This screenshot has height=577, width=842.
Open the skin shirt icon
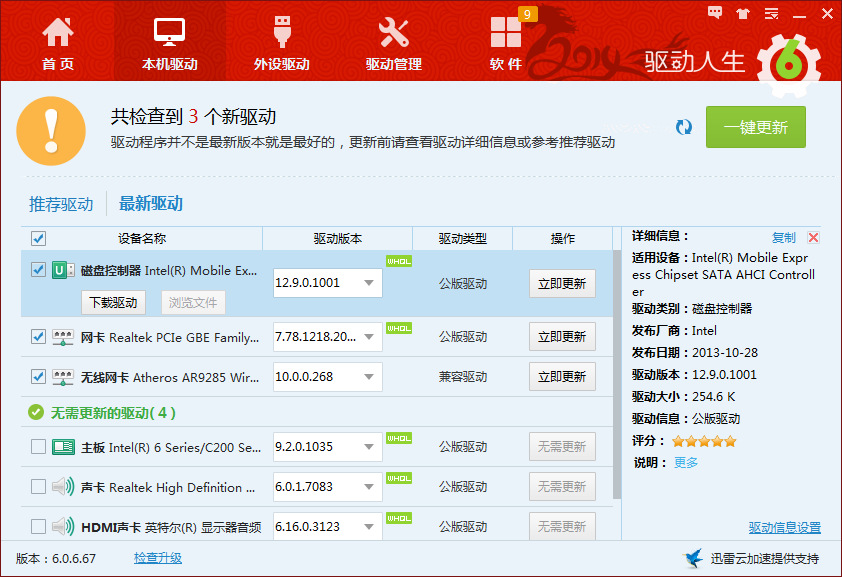click(x=743, y=13)
